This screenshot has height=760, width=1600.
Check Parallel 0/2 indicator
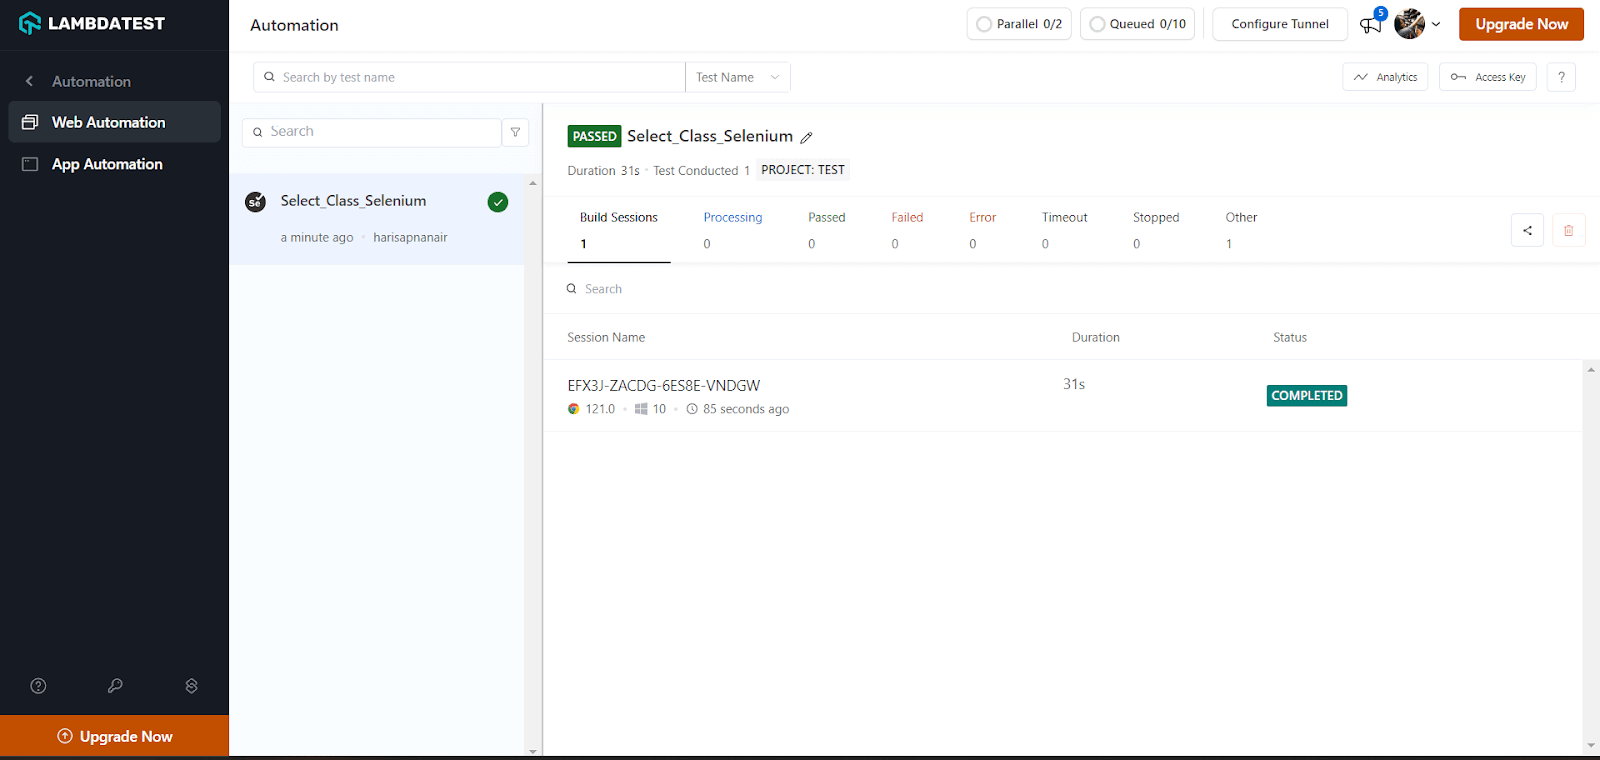click(1019, 24)
